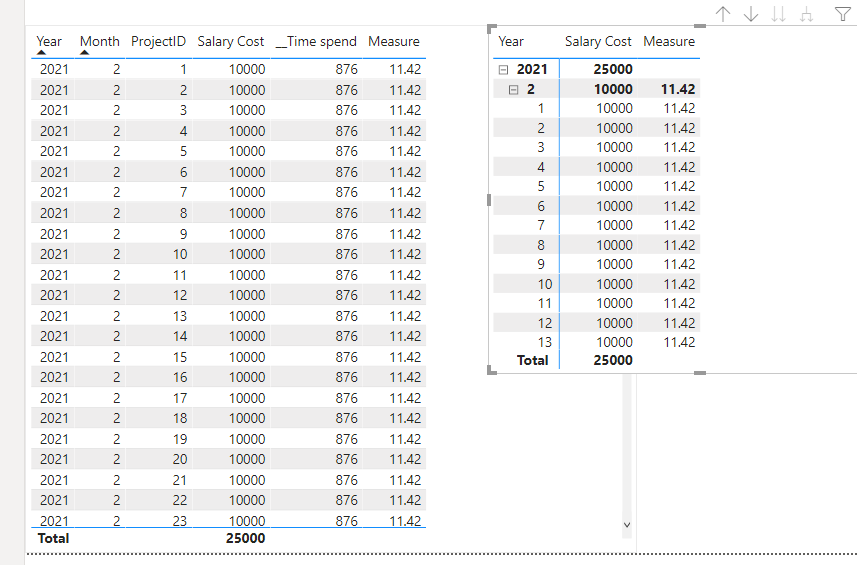Sort left table by Measure header
This screenshot has width=857, height=565.
[394, 42]
